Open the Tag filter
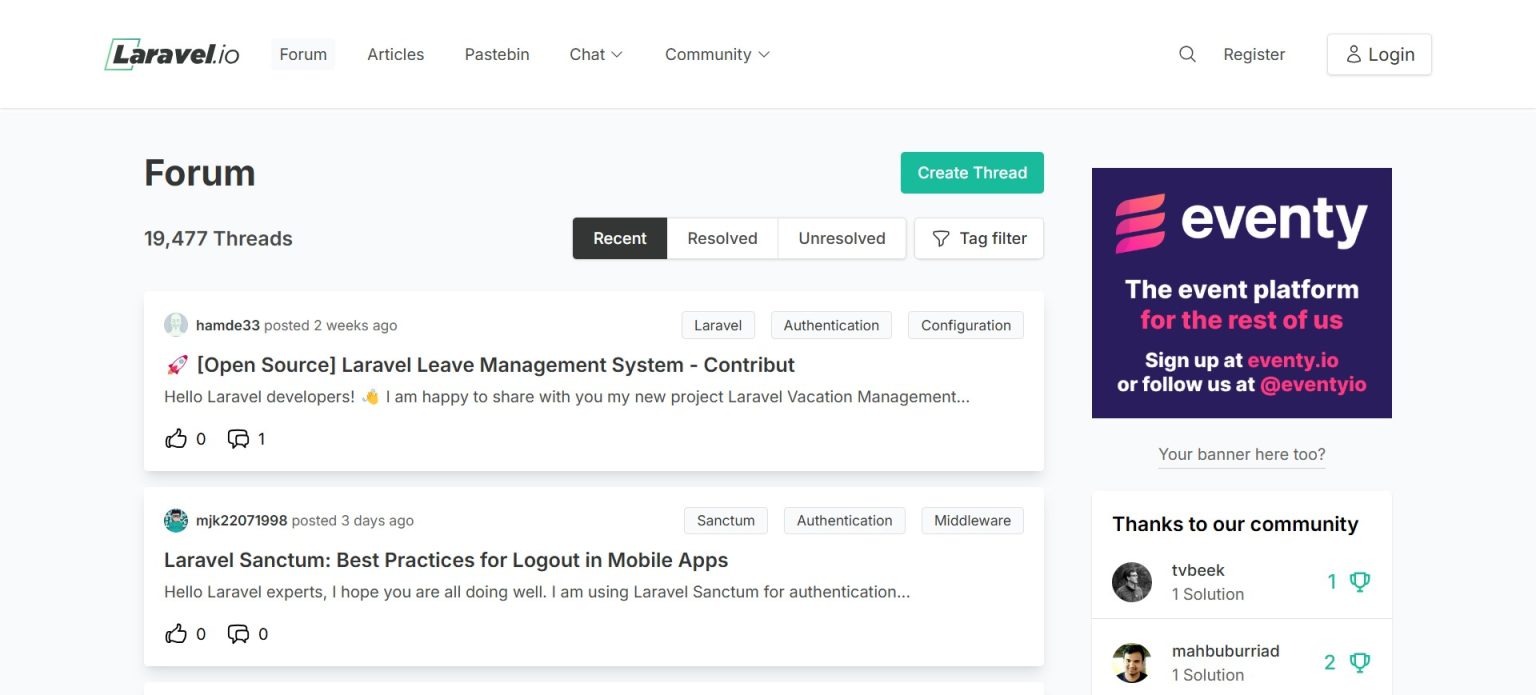This screenshot has width=1536, height=695. pos(979,238)
